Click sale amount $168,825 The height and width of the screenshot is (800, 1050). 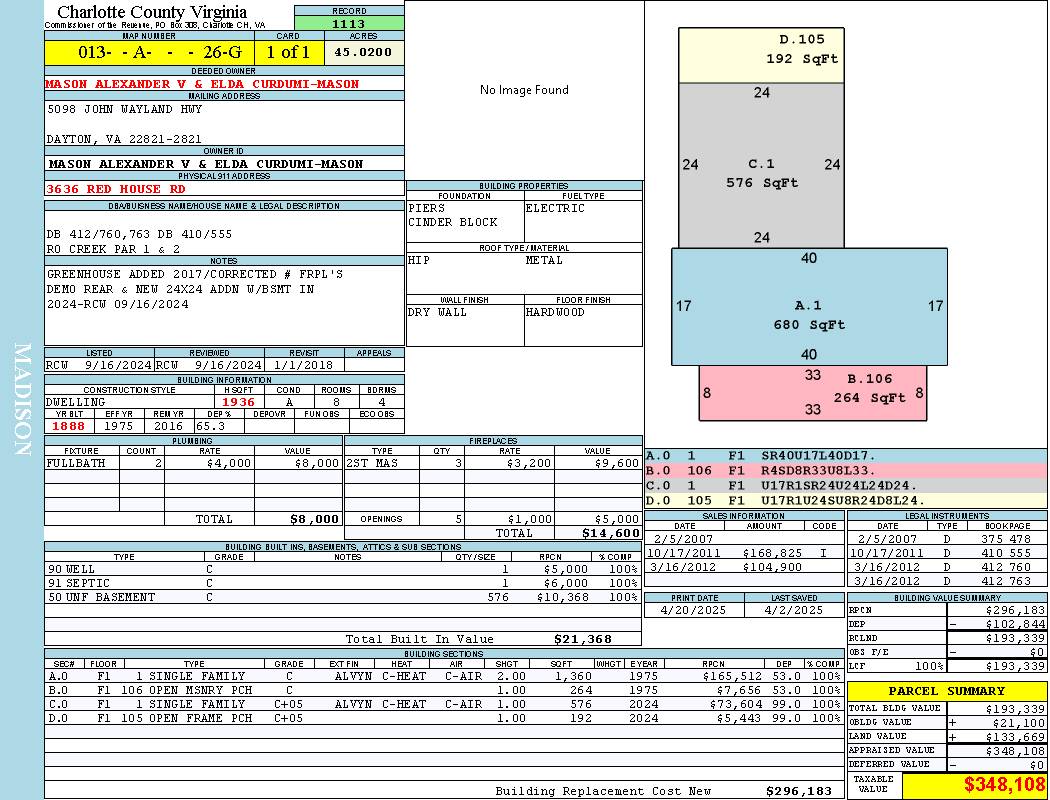coord(772,554)
